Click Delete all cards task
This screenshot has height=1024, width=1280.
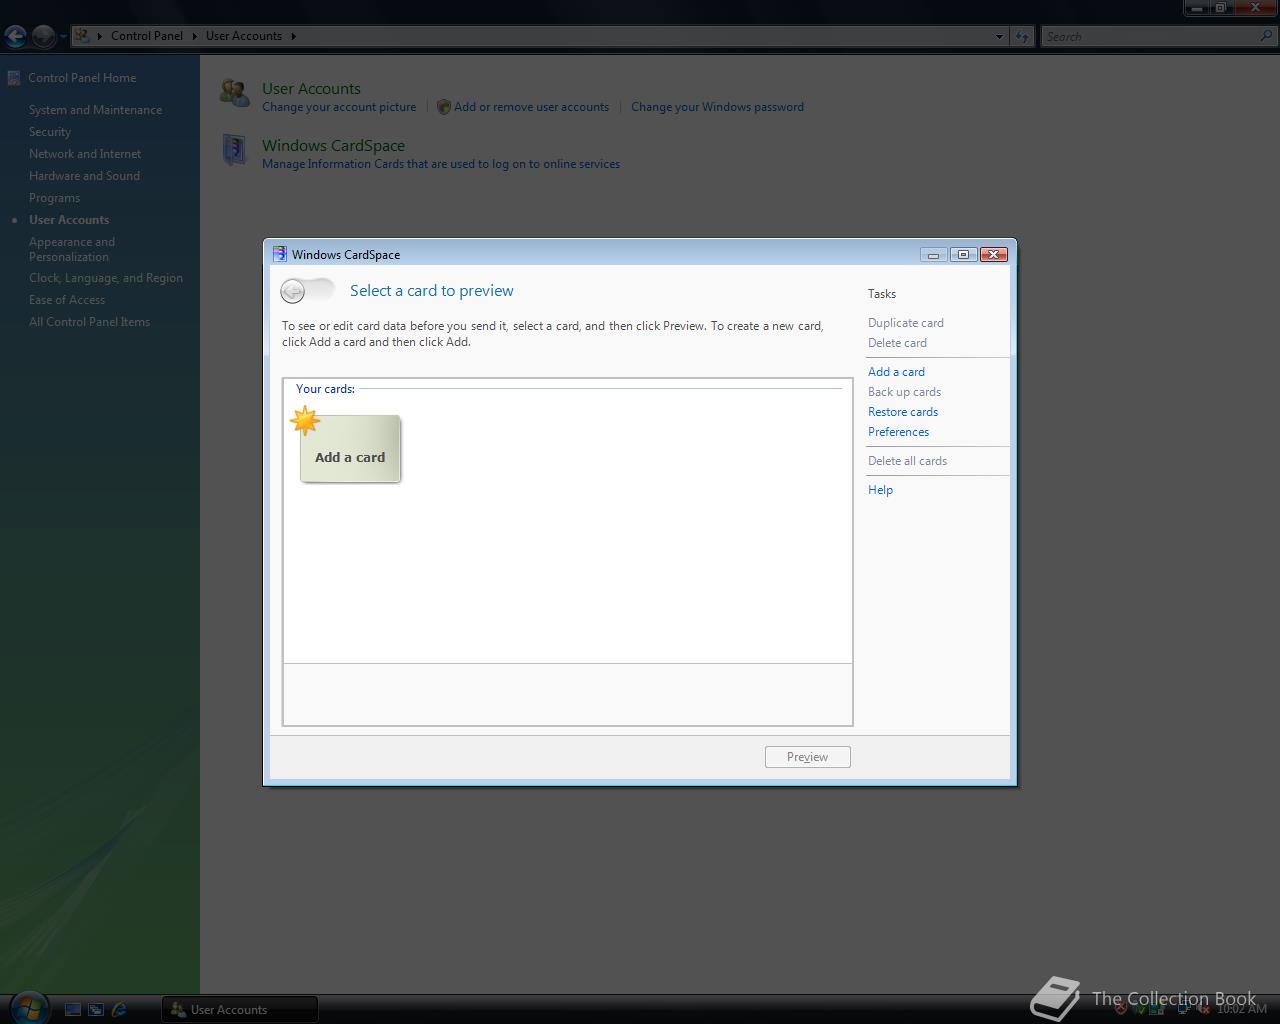[907, 461]
